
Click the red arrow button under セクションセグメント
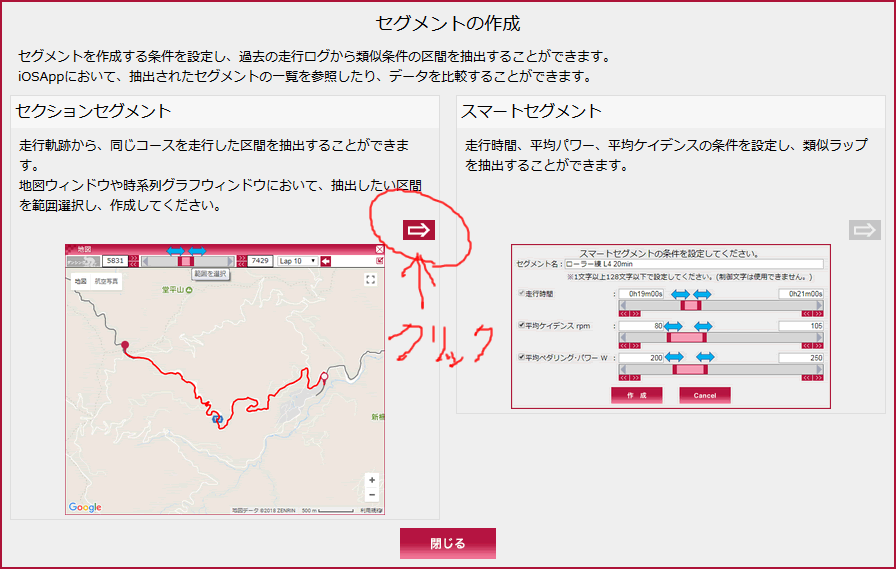click(419, 230)
